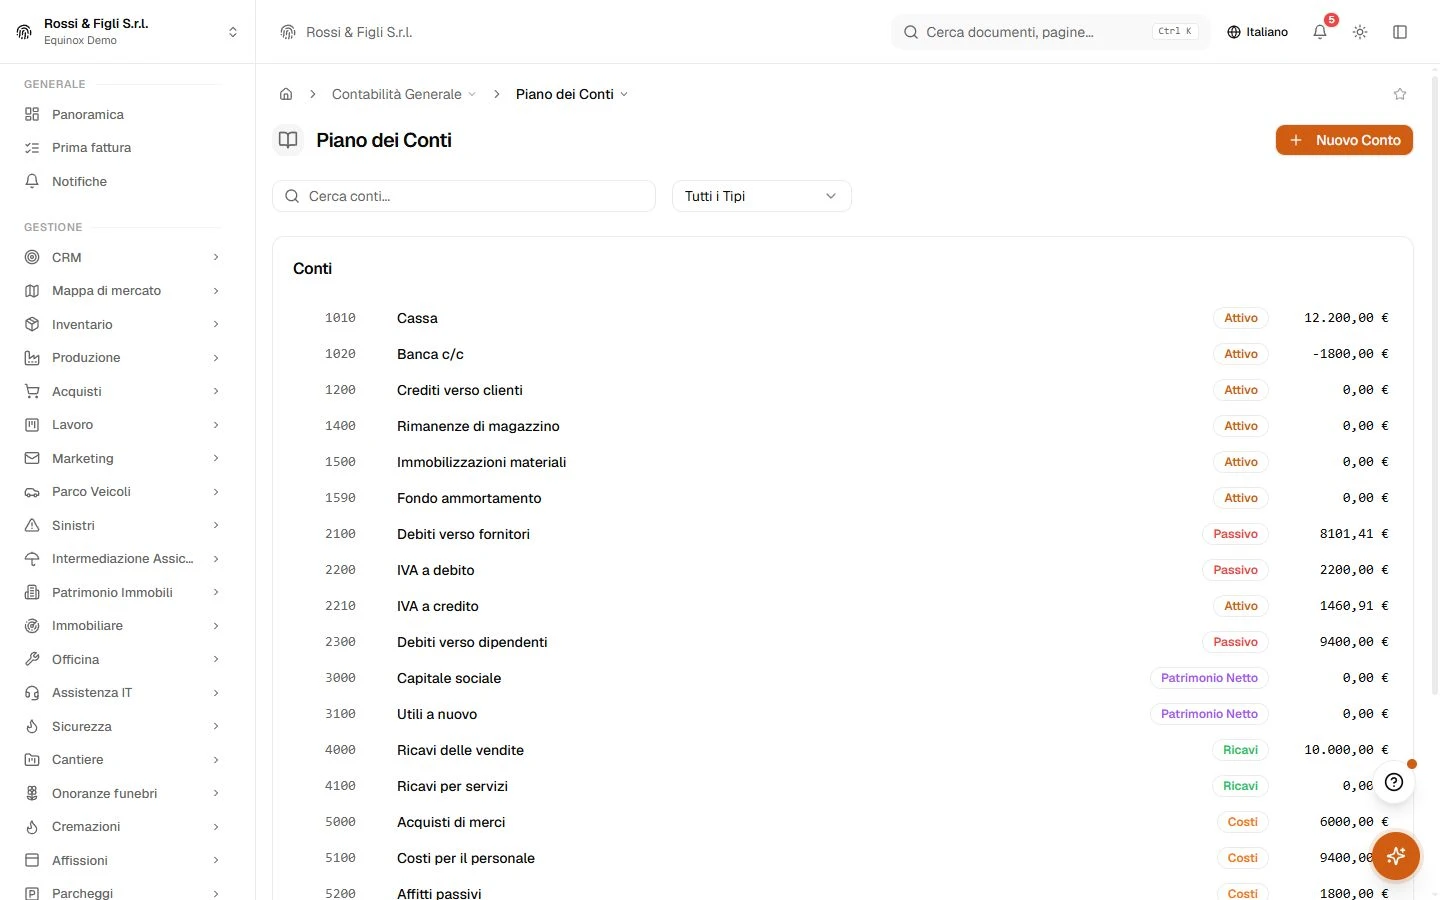Screen dimensions: 1440x900
Task: Click the Inventario box icon
Action: click(32, 324)
